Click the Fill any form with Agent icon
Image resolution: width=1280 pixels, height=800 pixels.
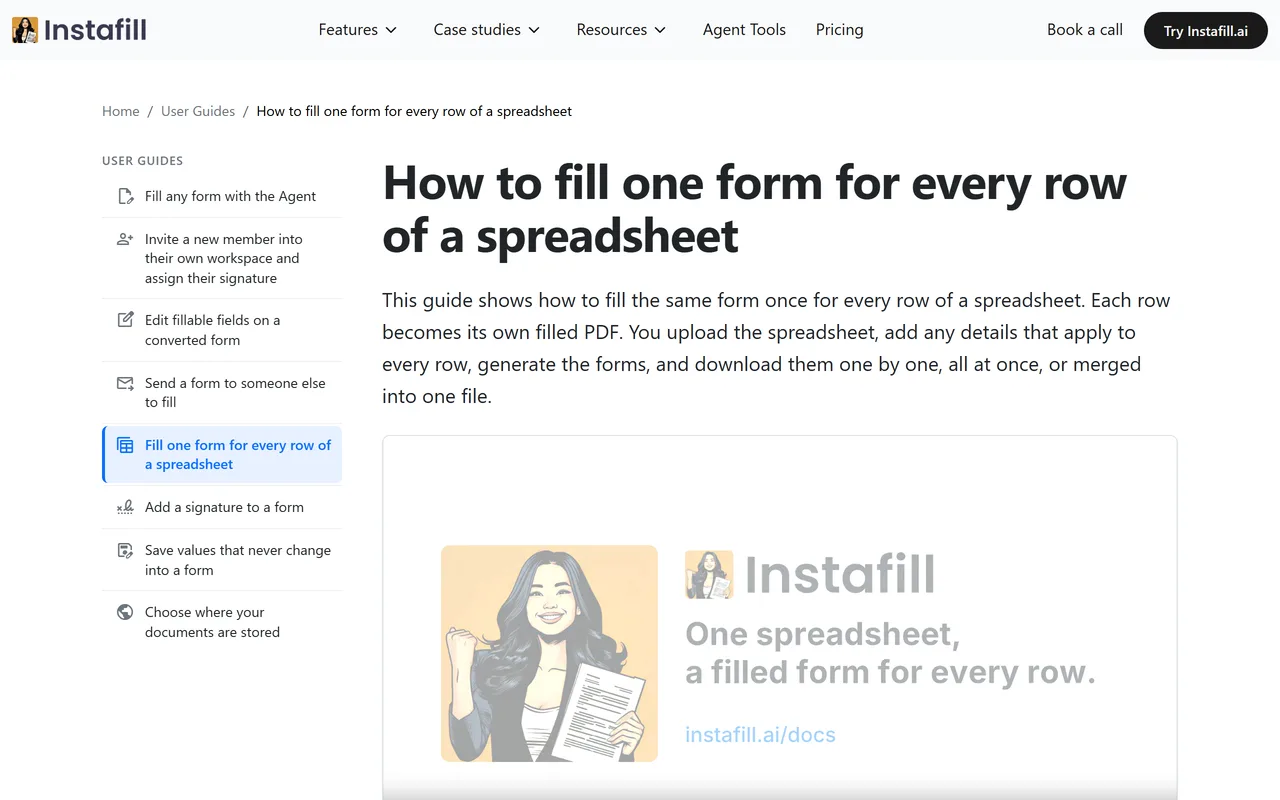(x=125, y=196)
